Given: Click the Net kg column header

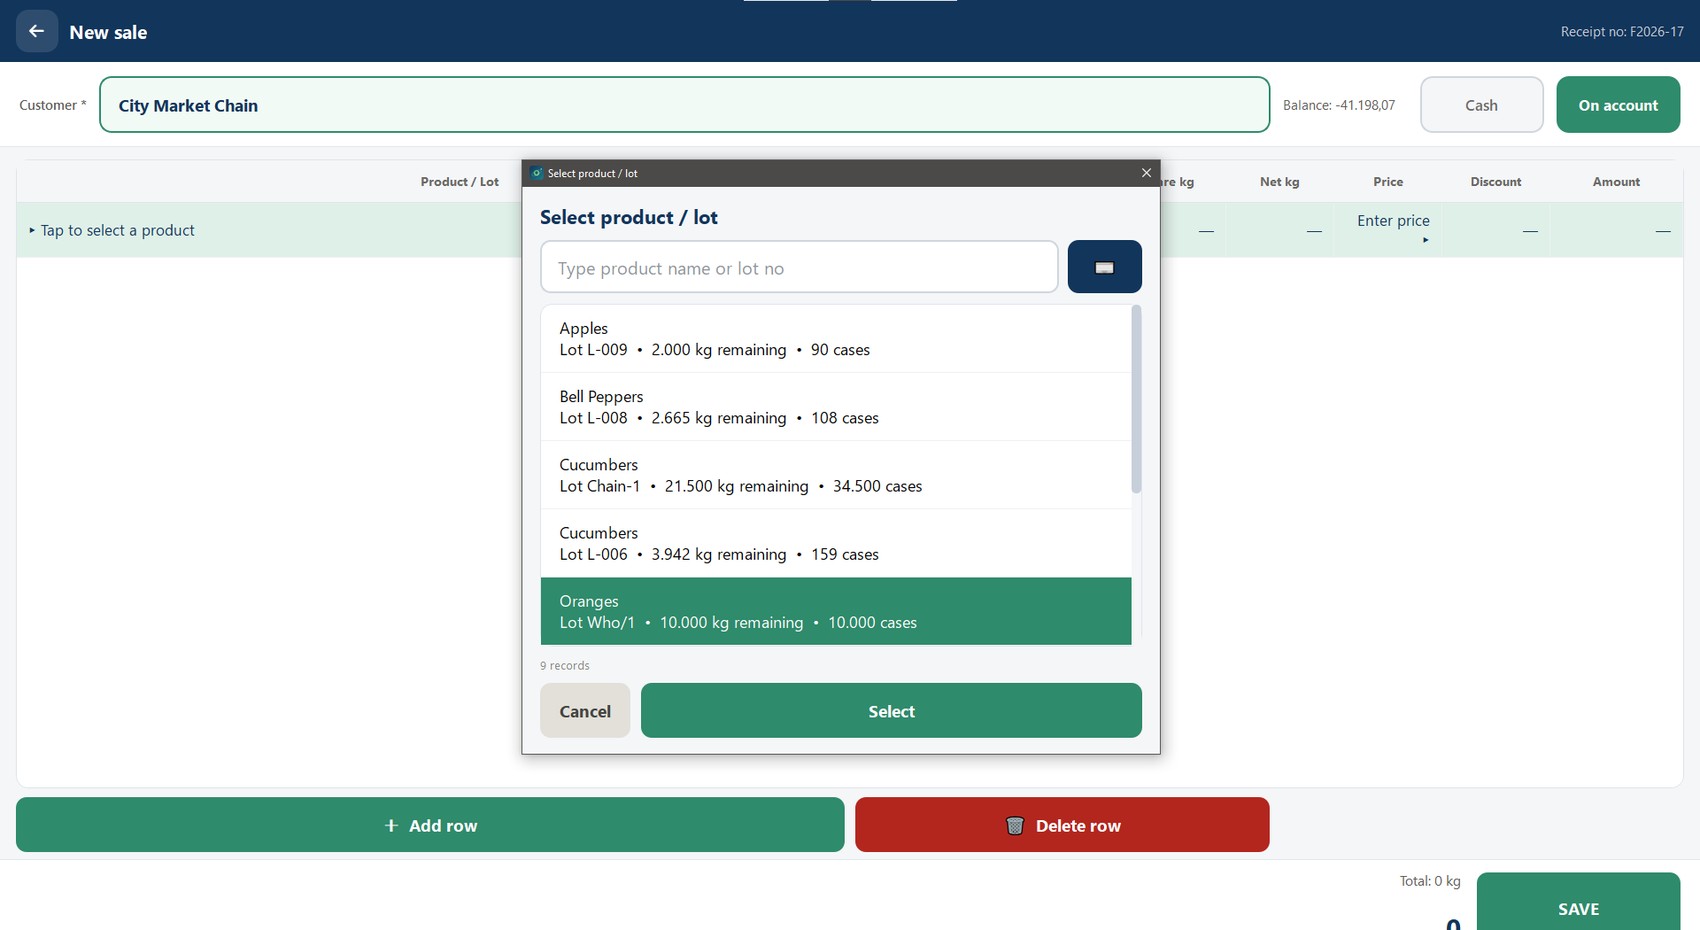Looking at the screenshot, I should pyautogui.click(x=1279, y=181).
